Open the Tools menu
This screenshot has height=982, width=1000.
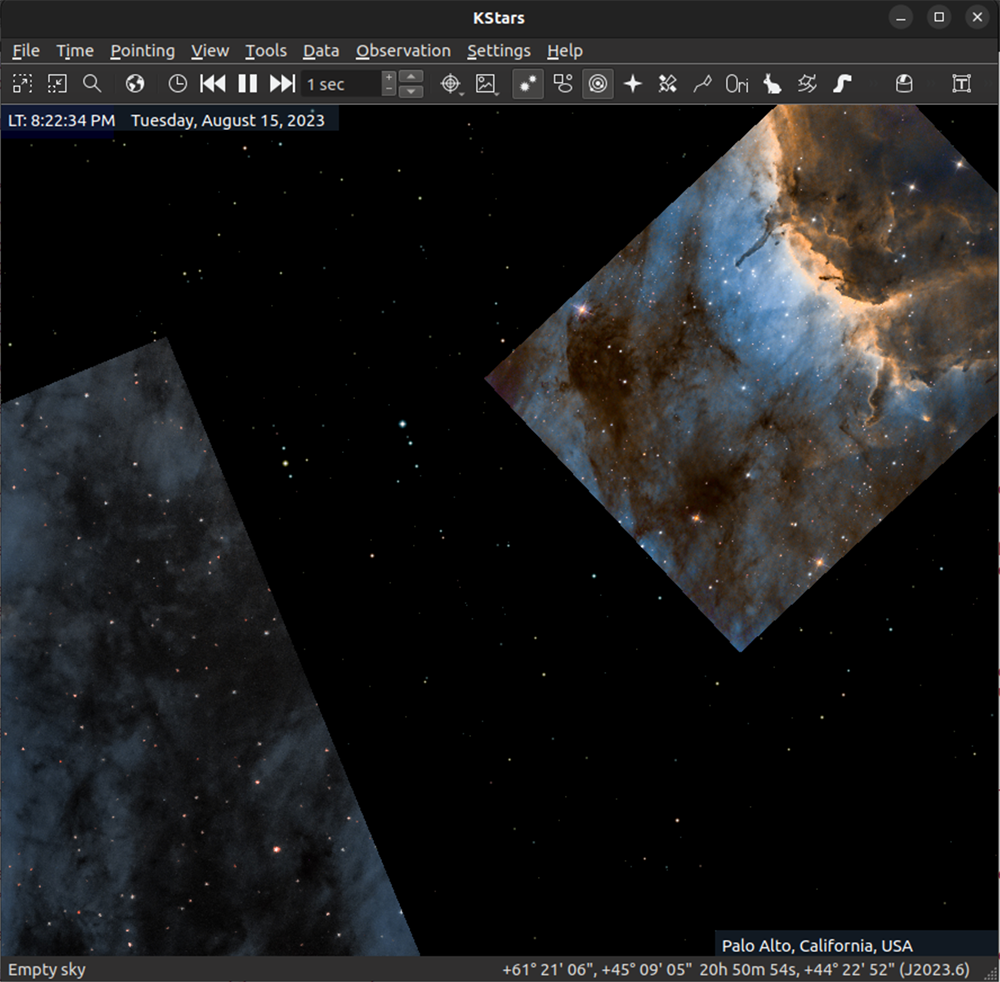(x=266, y=50)
